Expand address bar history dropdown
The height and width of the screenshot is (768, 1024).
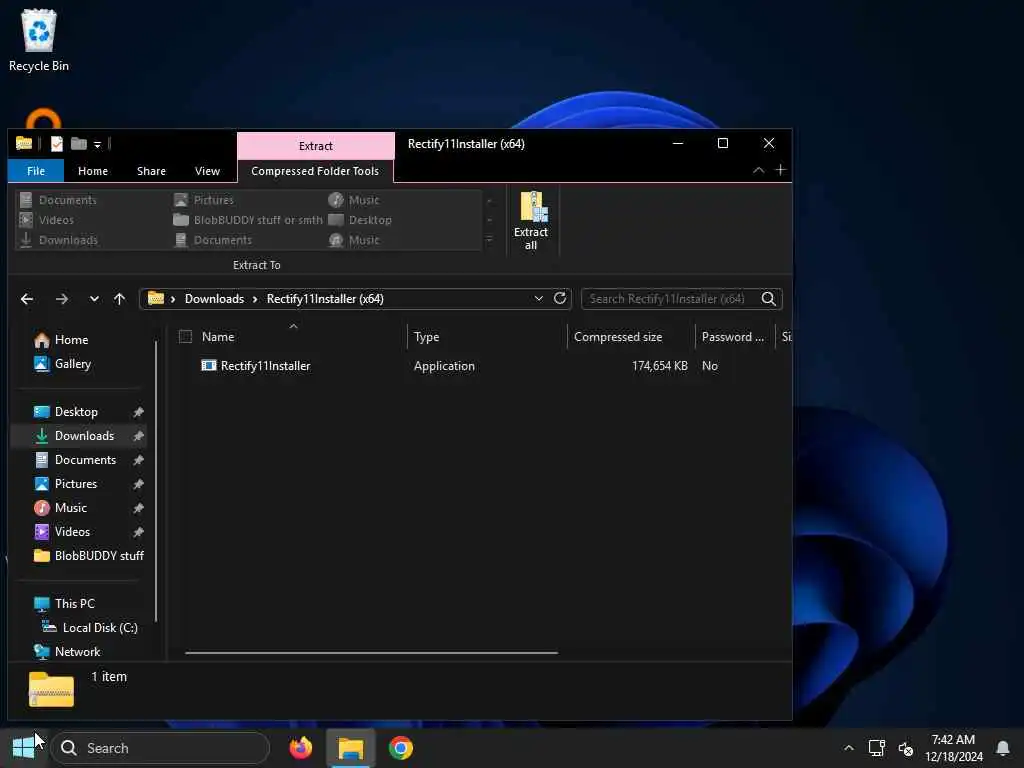click(539, 298)
